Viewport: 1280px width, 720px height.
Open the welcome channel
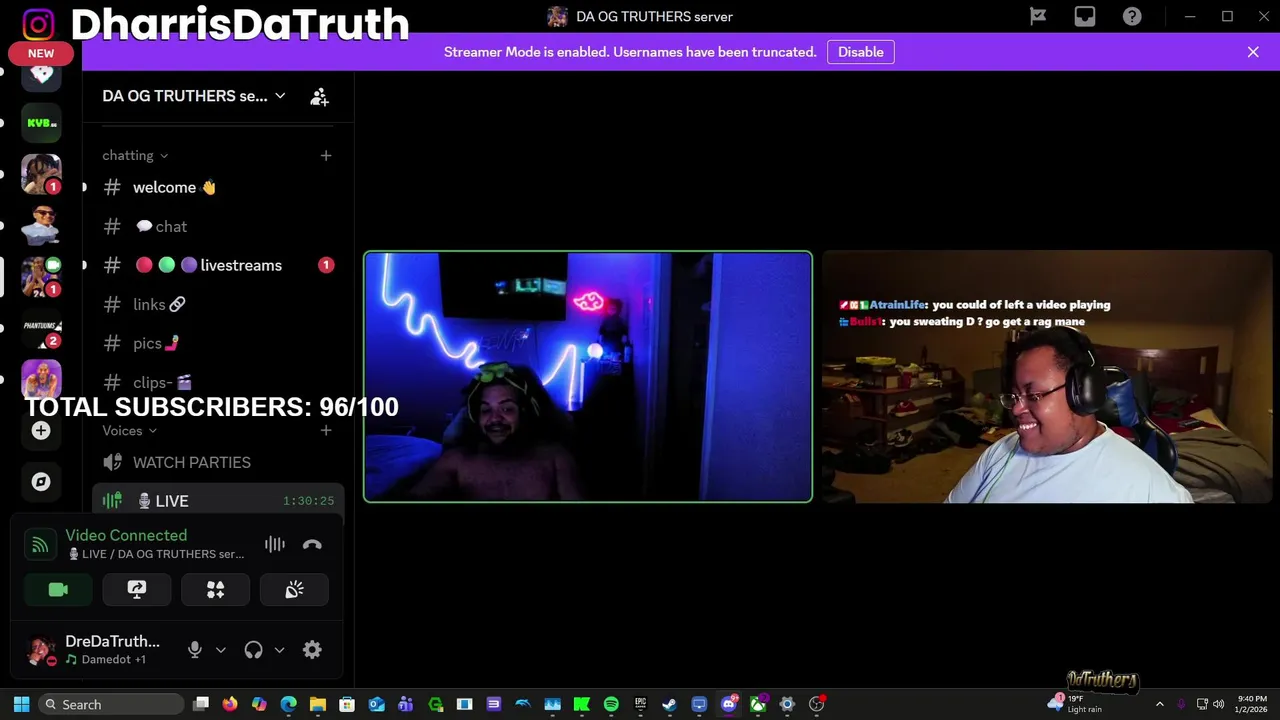click(218, 187)
